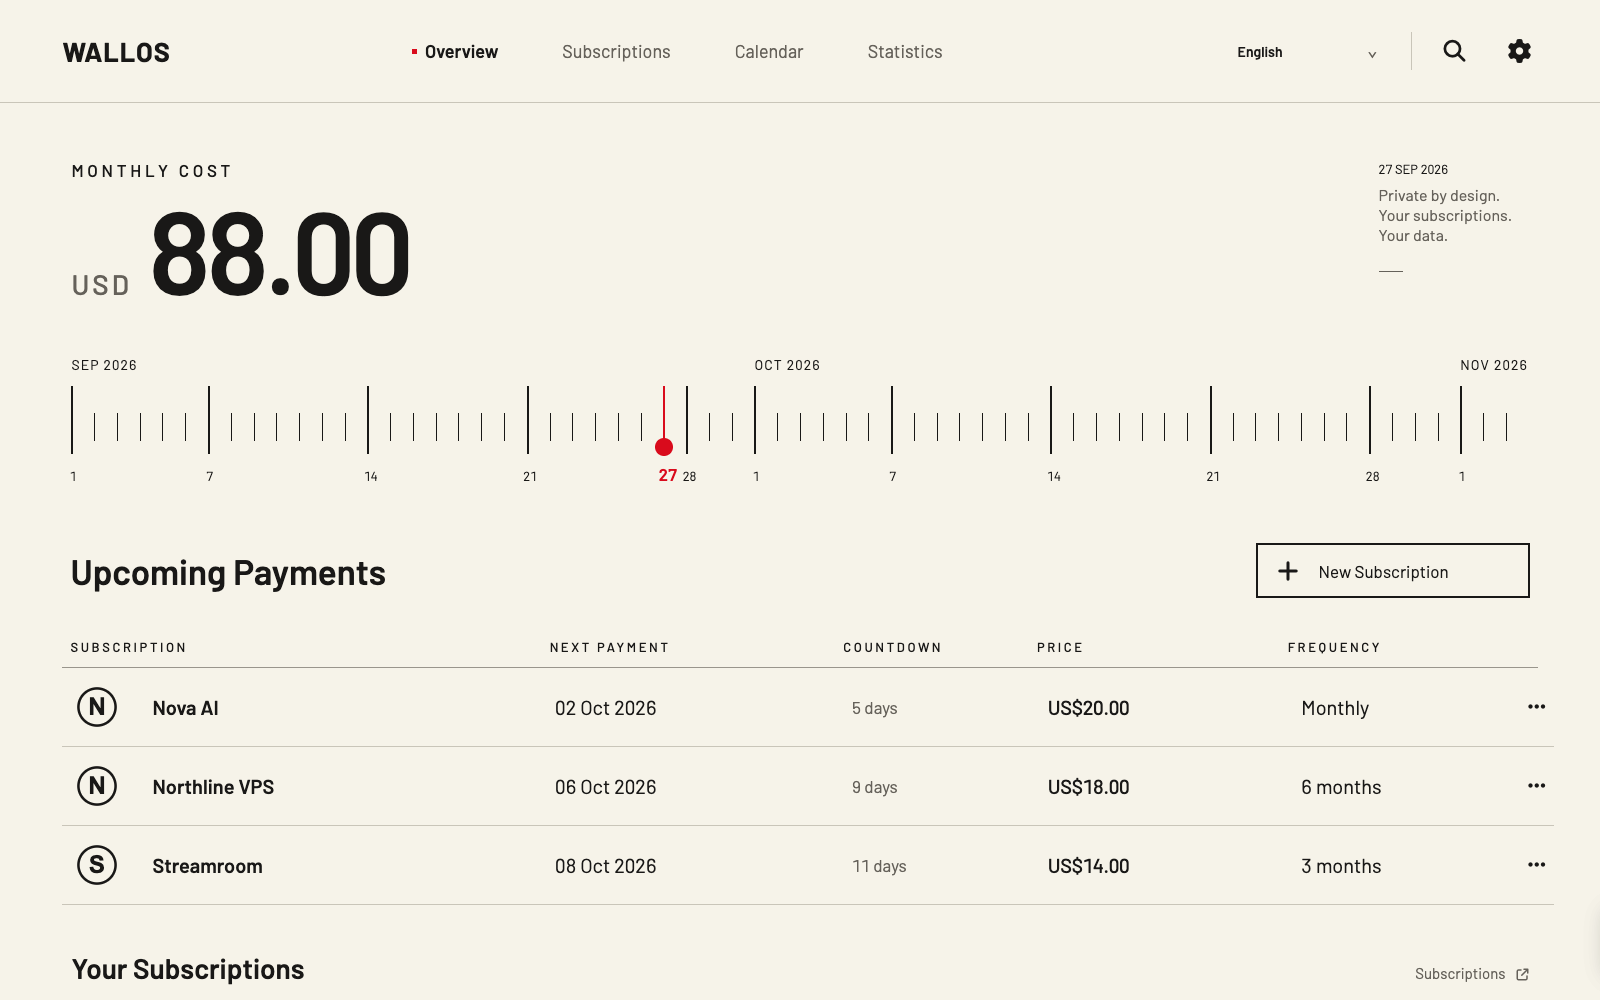
Task: Click the US$18.00 price
Action: pyautogui.click(x=1088, y=787)
